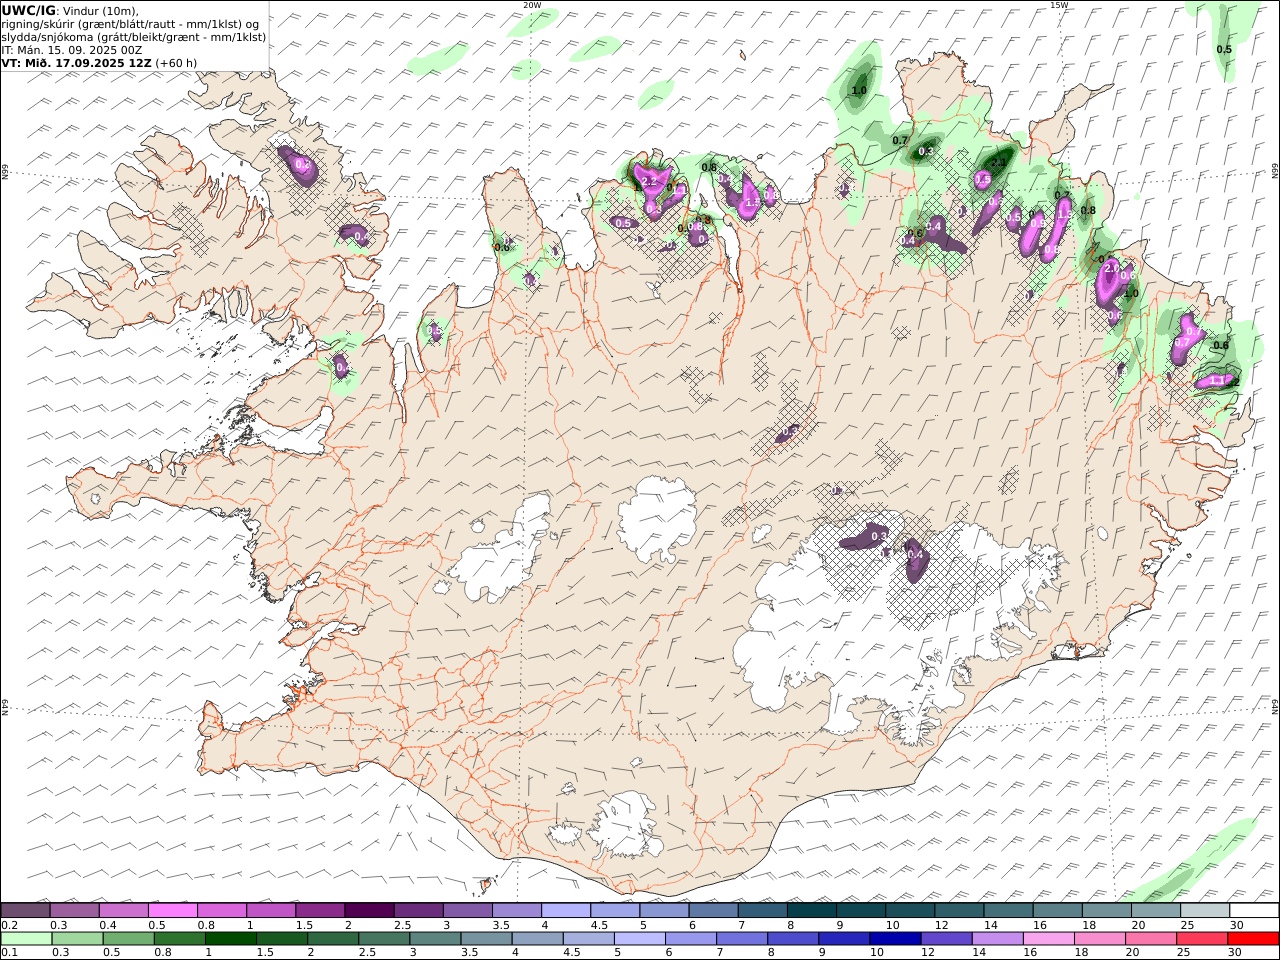Select the snow-scale swatch between 8 and 9
1280x960 pixels.
click(x=812, y=910)
